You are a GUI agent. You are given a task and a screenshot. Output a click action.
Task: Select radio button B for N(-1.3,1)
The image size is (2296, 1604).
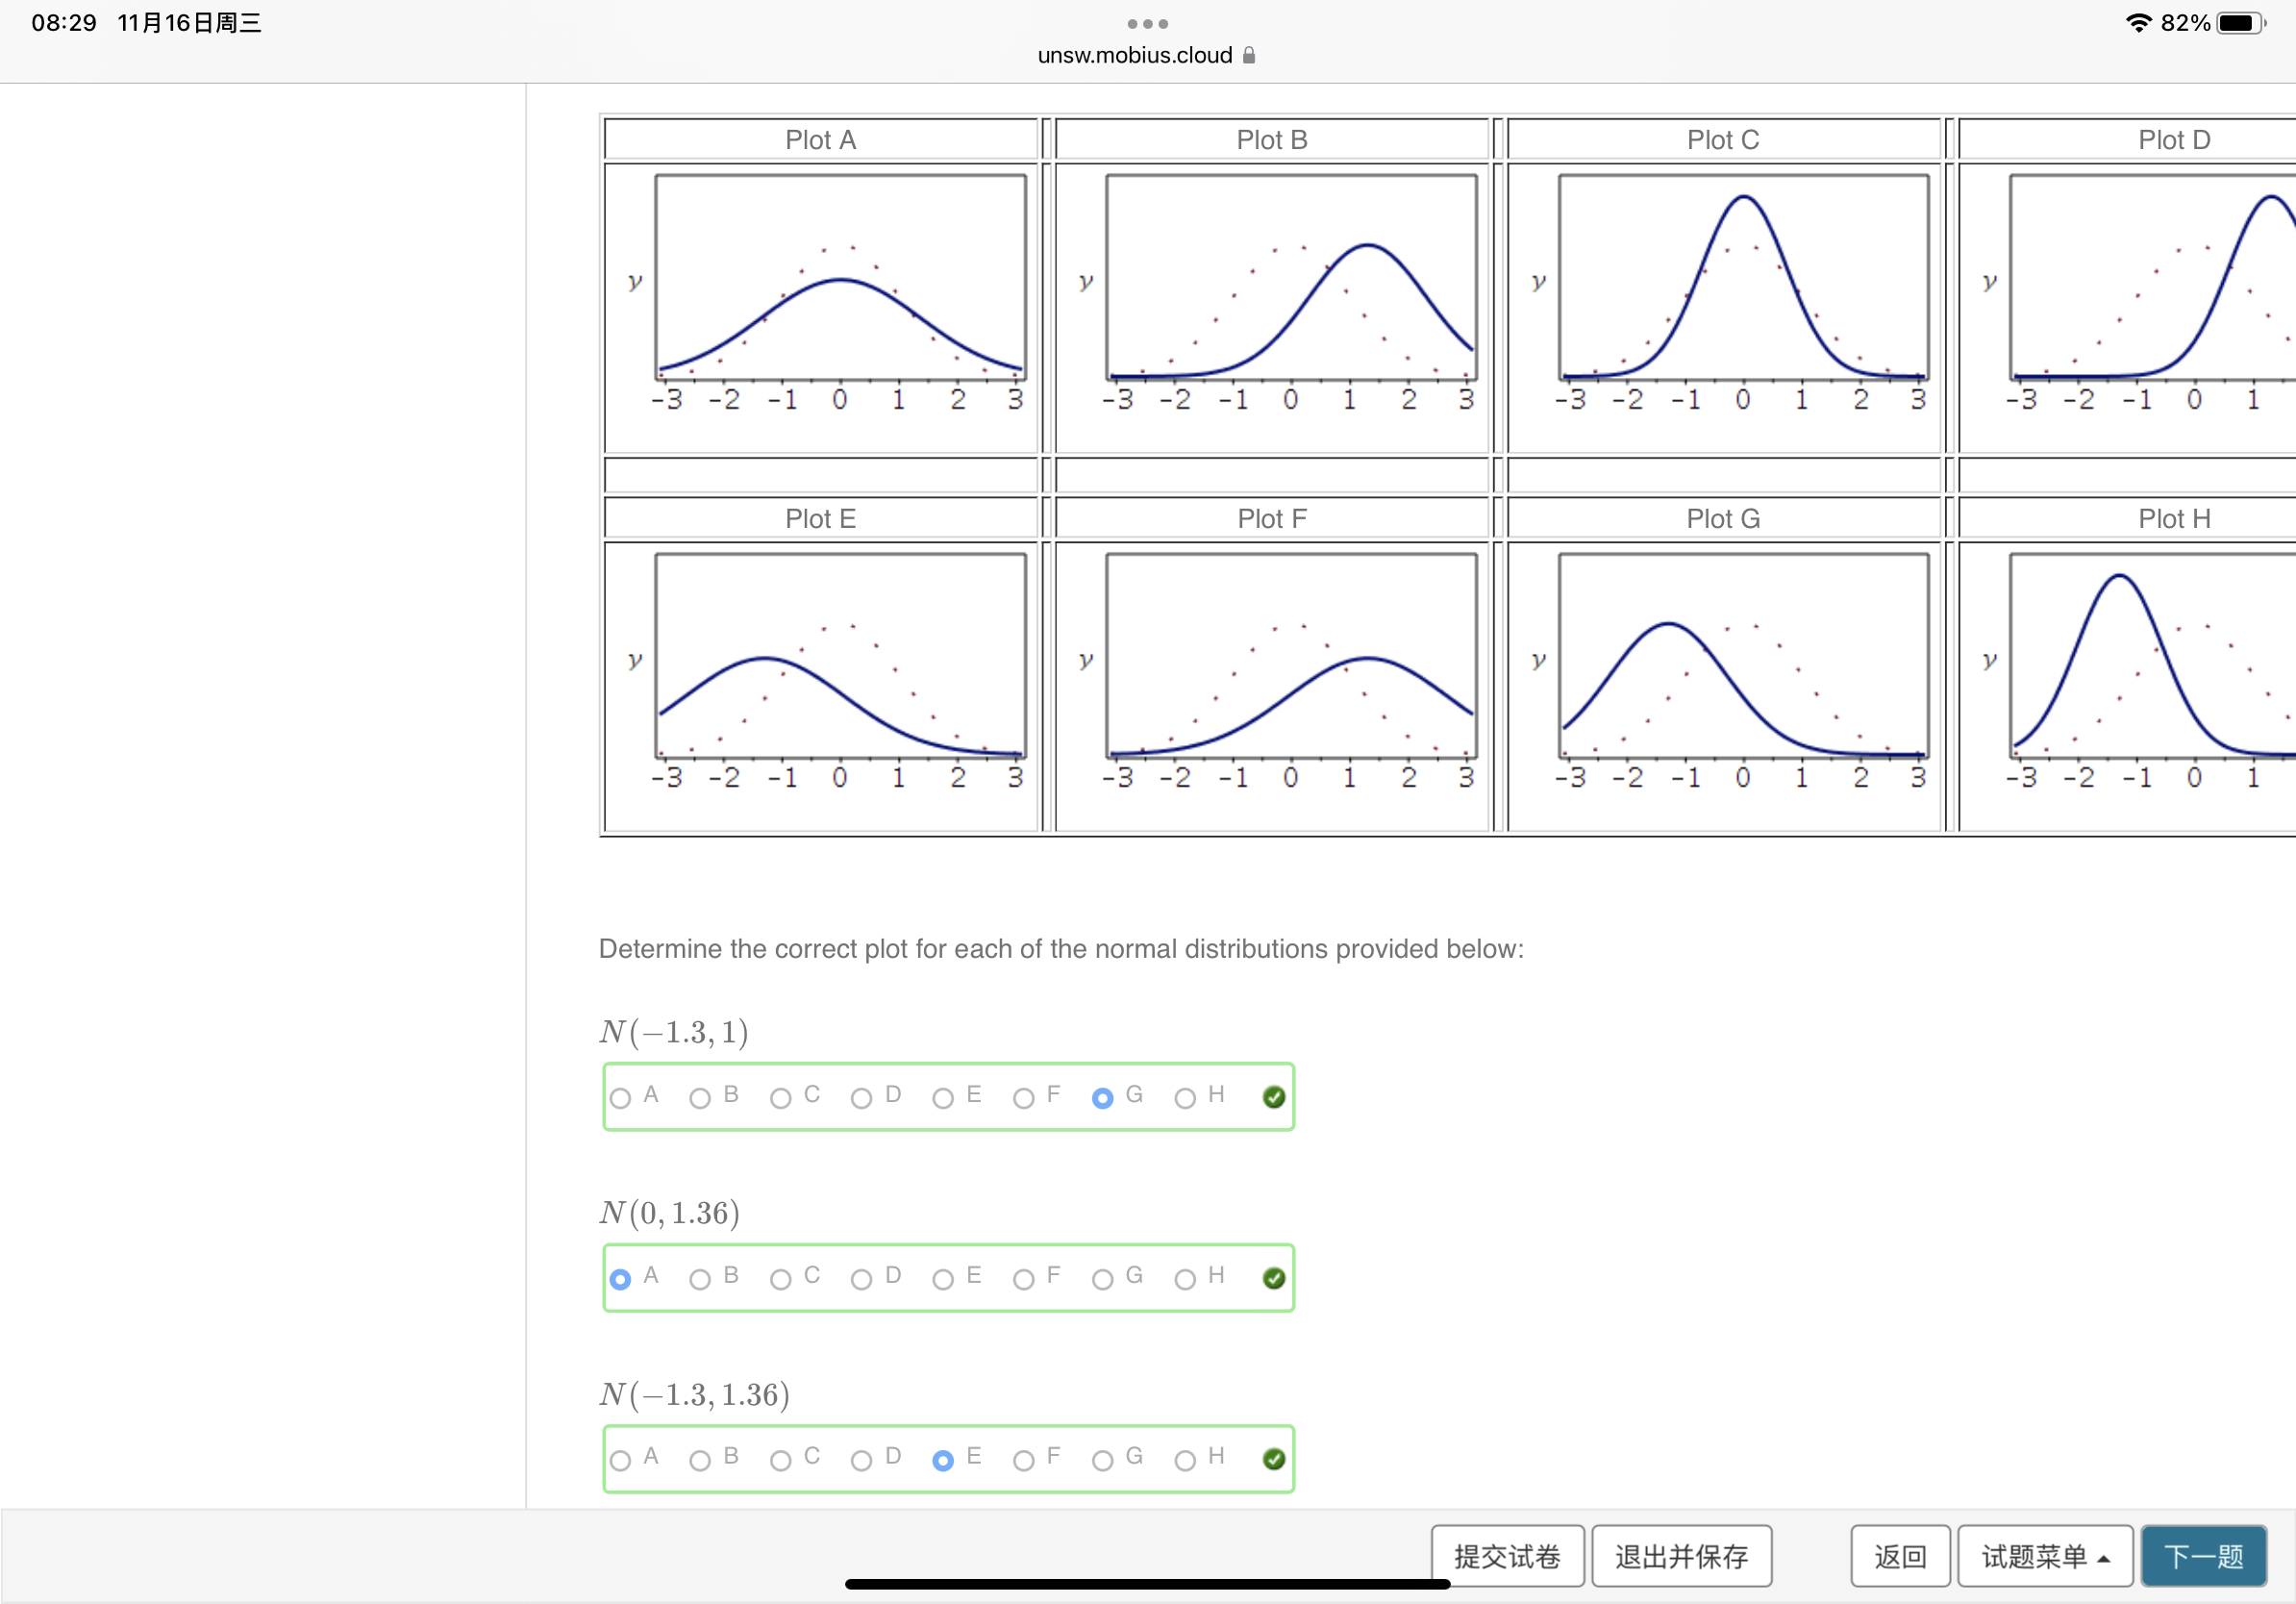coord(699,1097)
